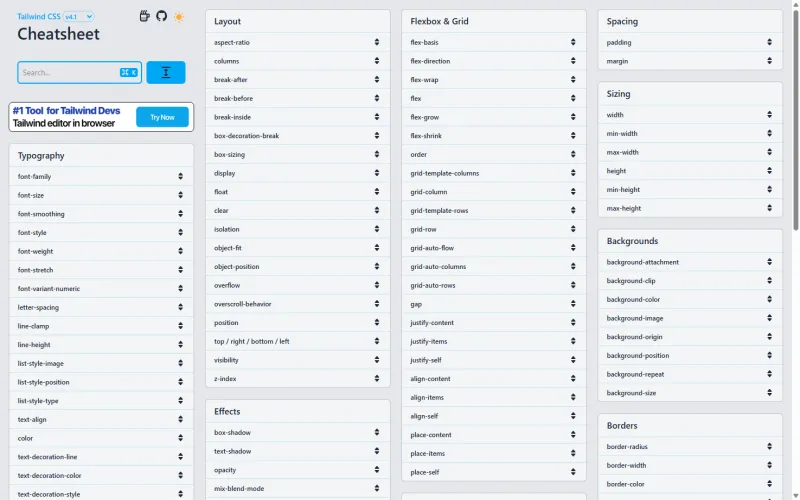This screenshot has height=500, width=800.
Task: Select the background-image row
Action: point(690,318)
